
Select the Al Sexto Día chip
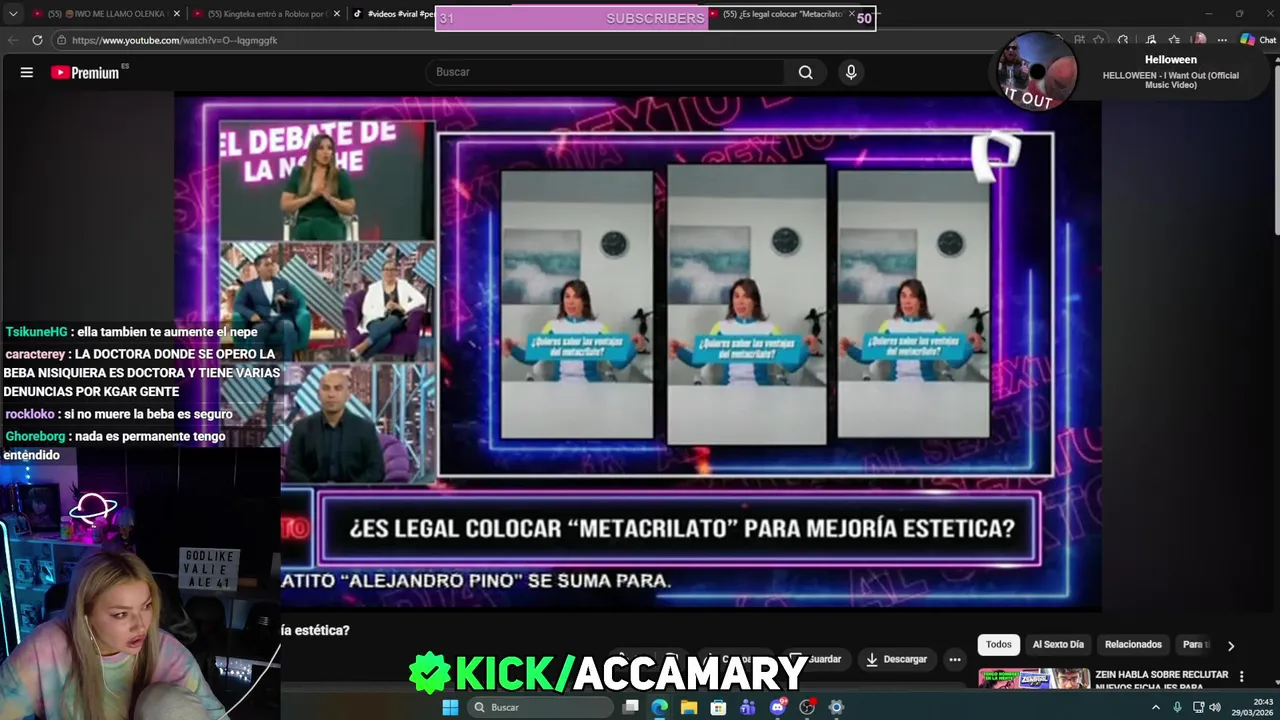coord(1058,645)
